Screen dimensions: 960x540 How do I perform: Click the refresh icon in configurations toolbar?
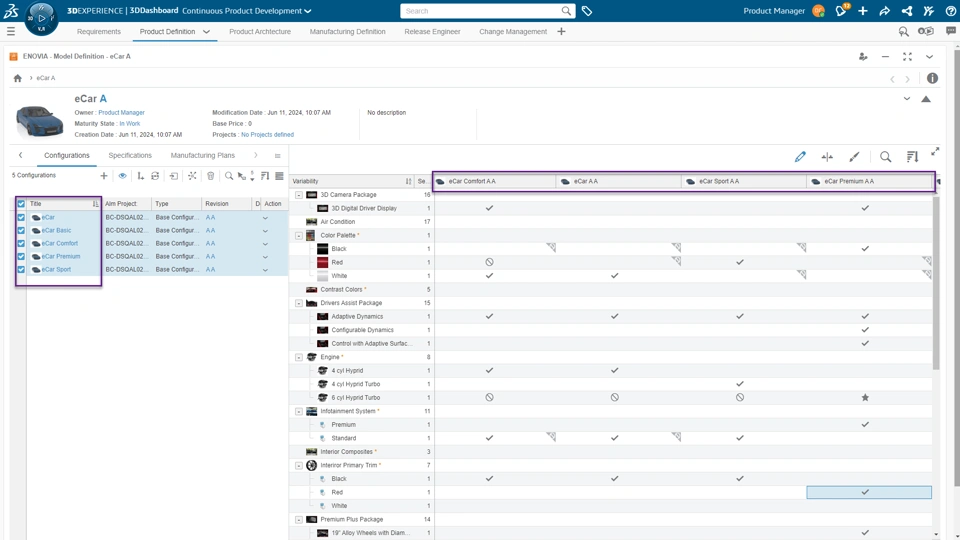click(155, 176)
